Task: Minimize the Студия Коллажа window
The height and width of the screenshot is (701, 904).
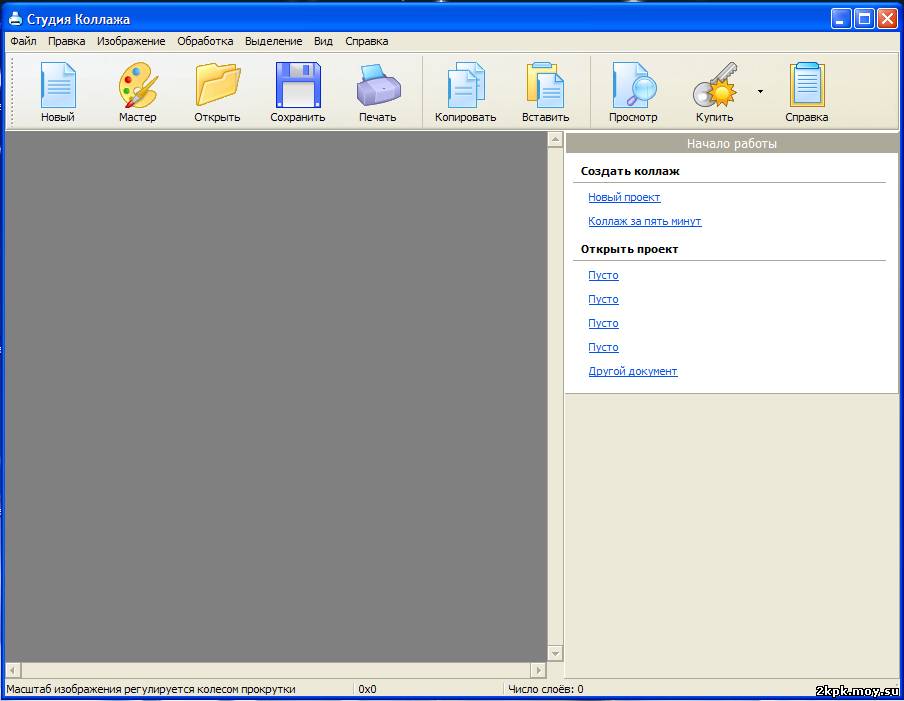Action: pos(841,19)
